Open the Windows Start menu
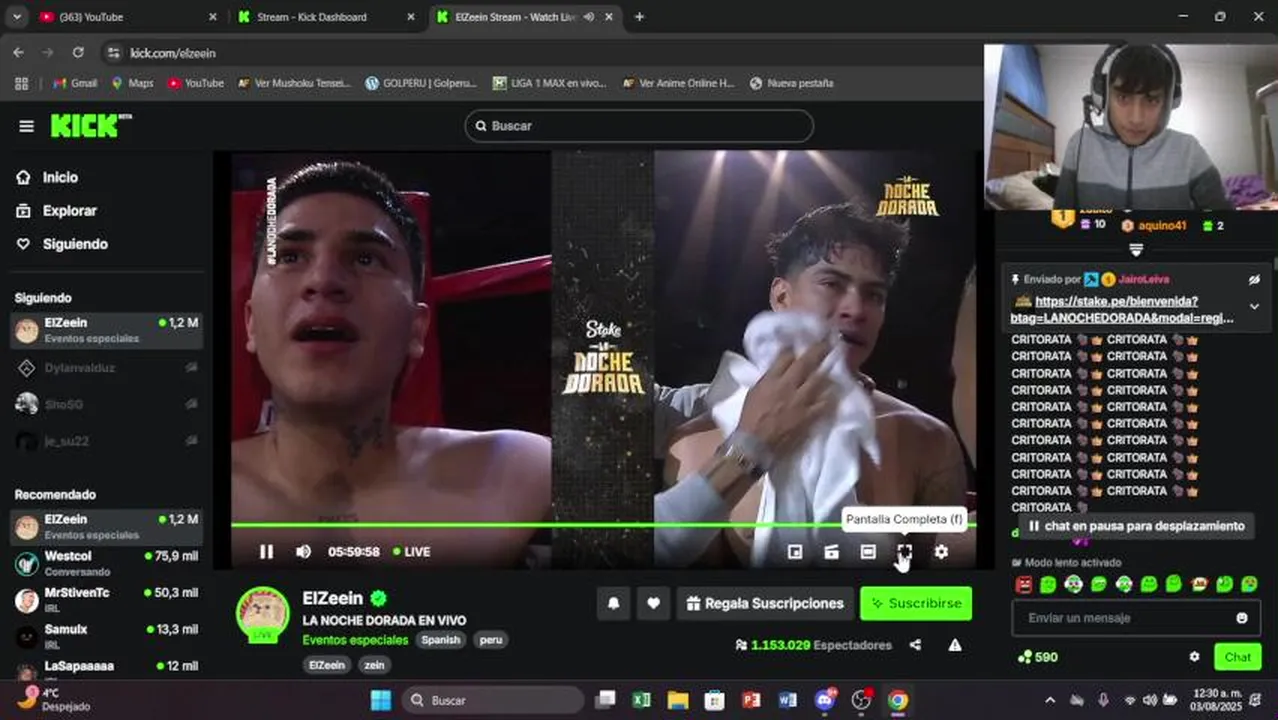 coord(381,700)
